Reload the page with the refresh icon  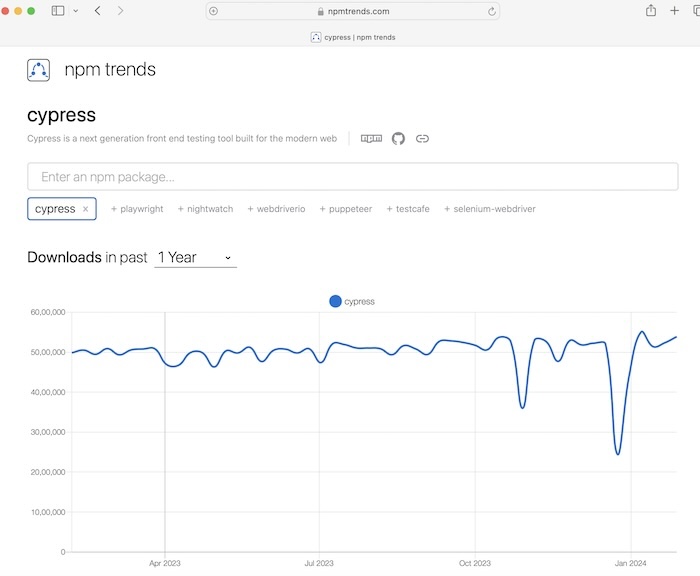coord(492,11)
